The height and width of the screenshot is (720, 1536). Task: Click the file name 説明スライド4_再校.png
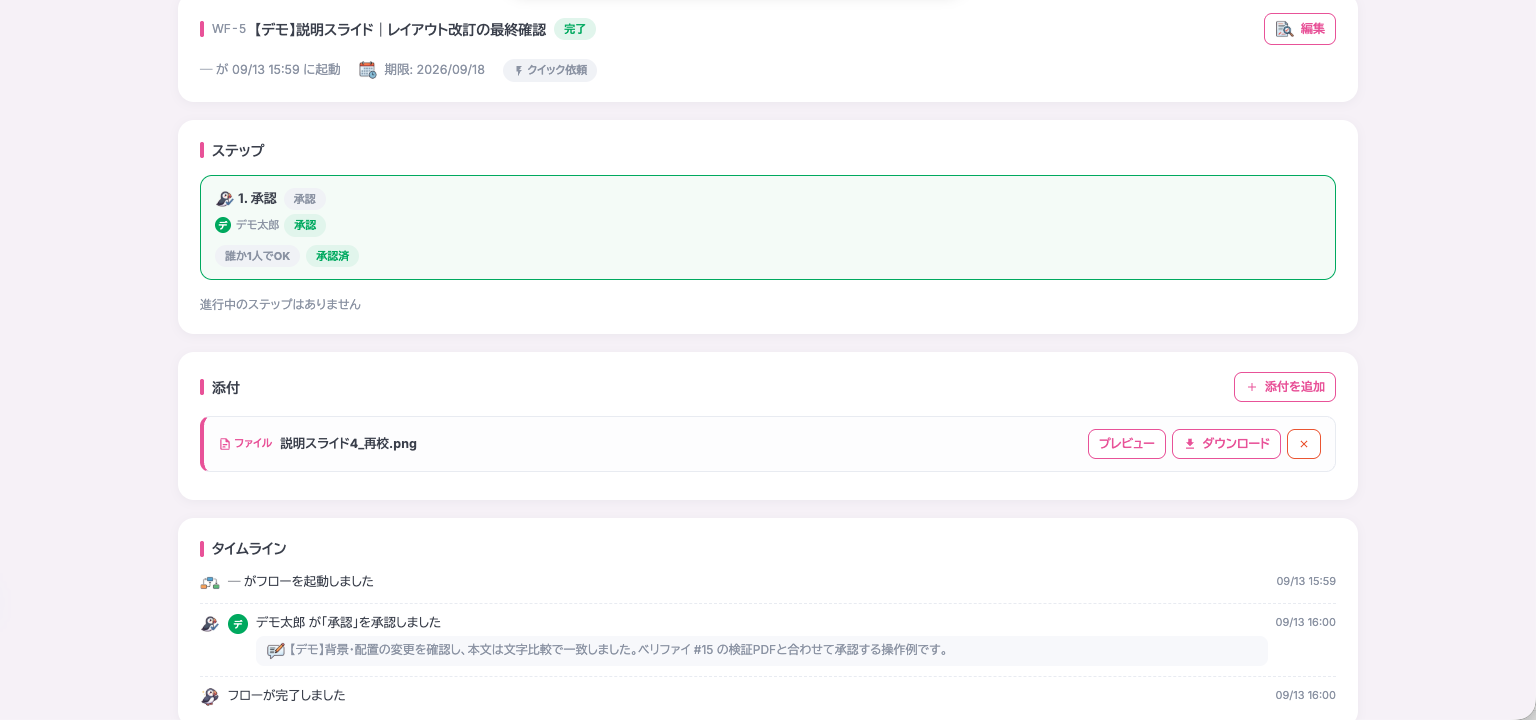point(349,444)
